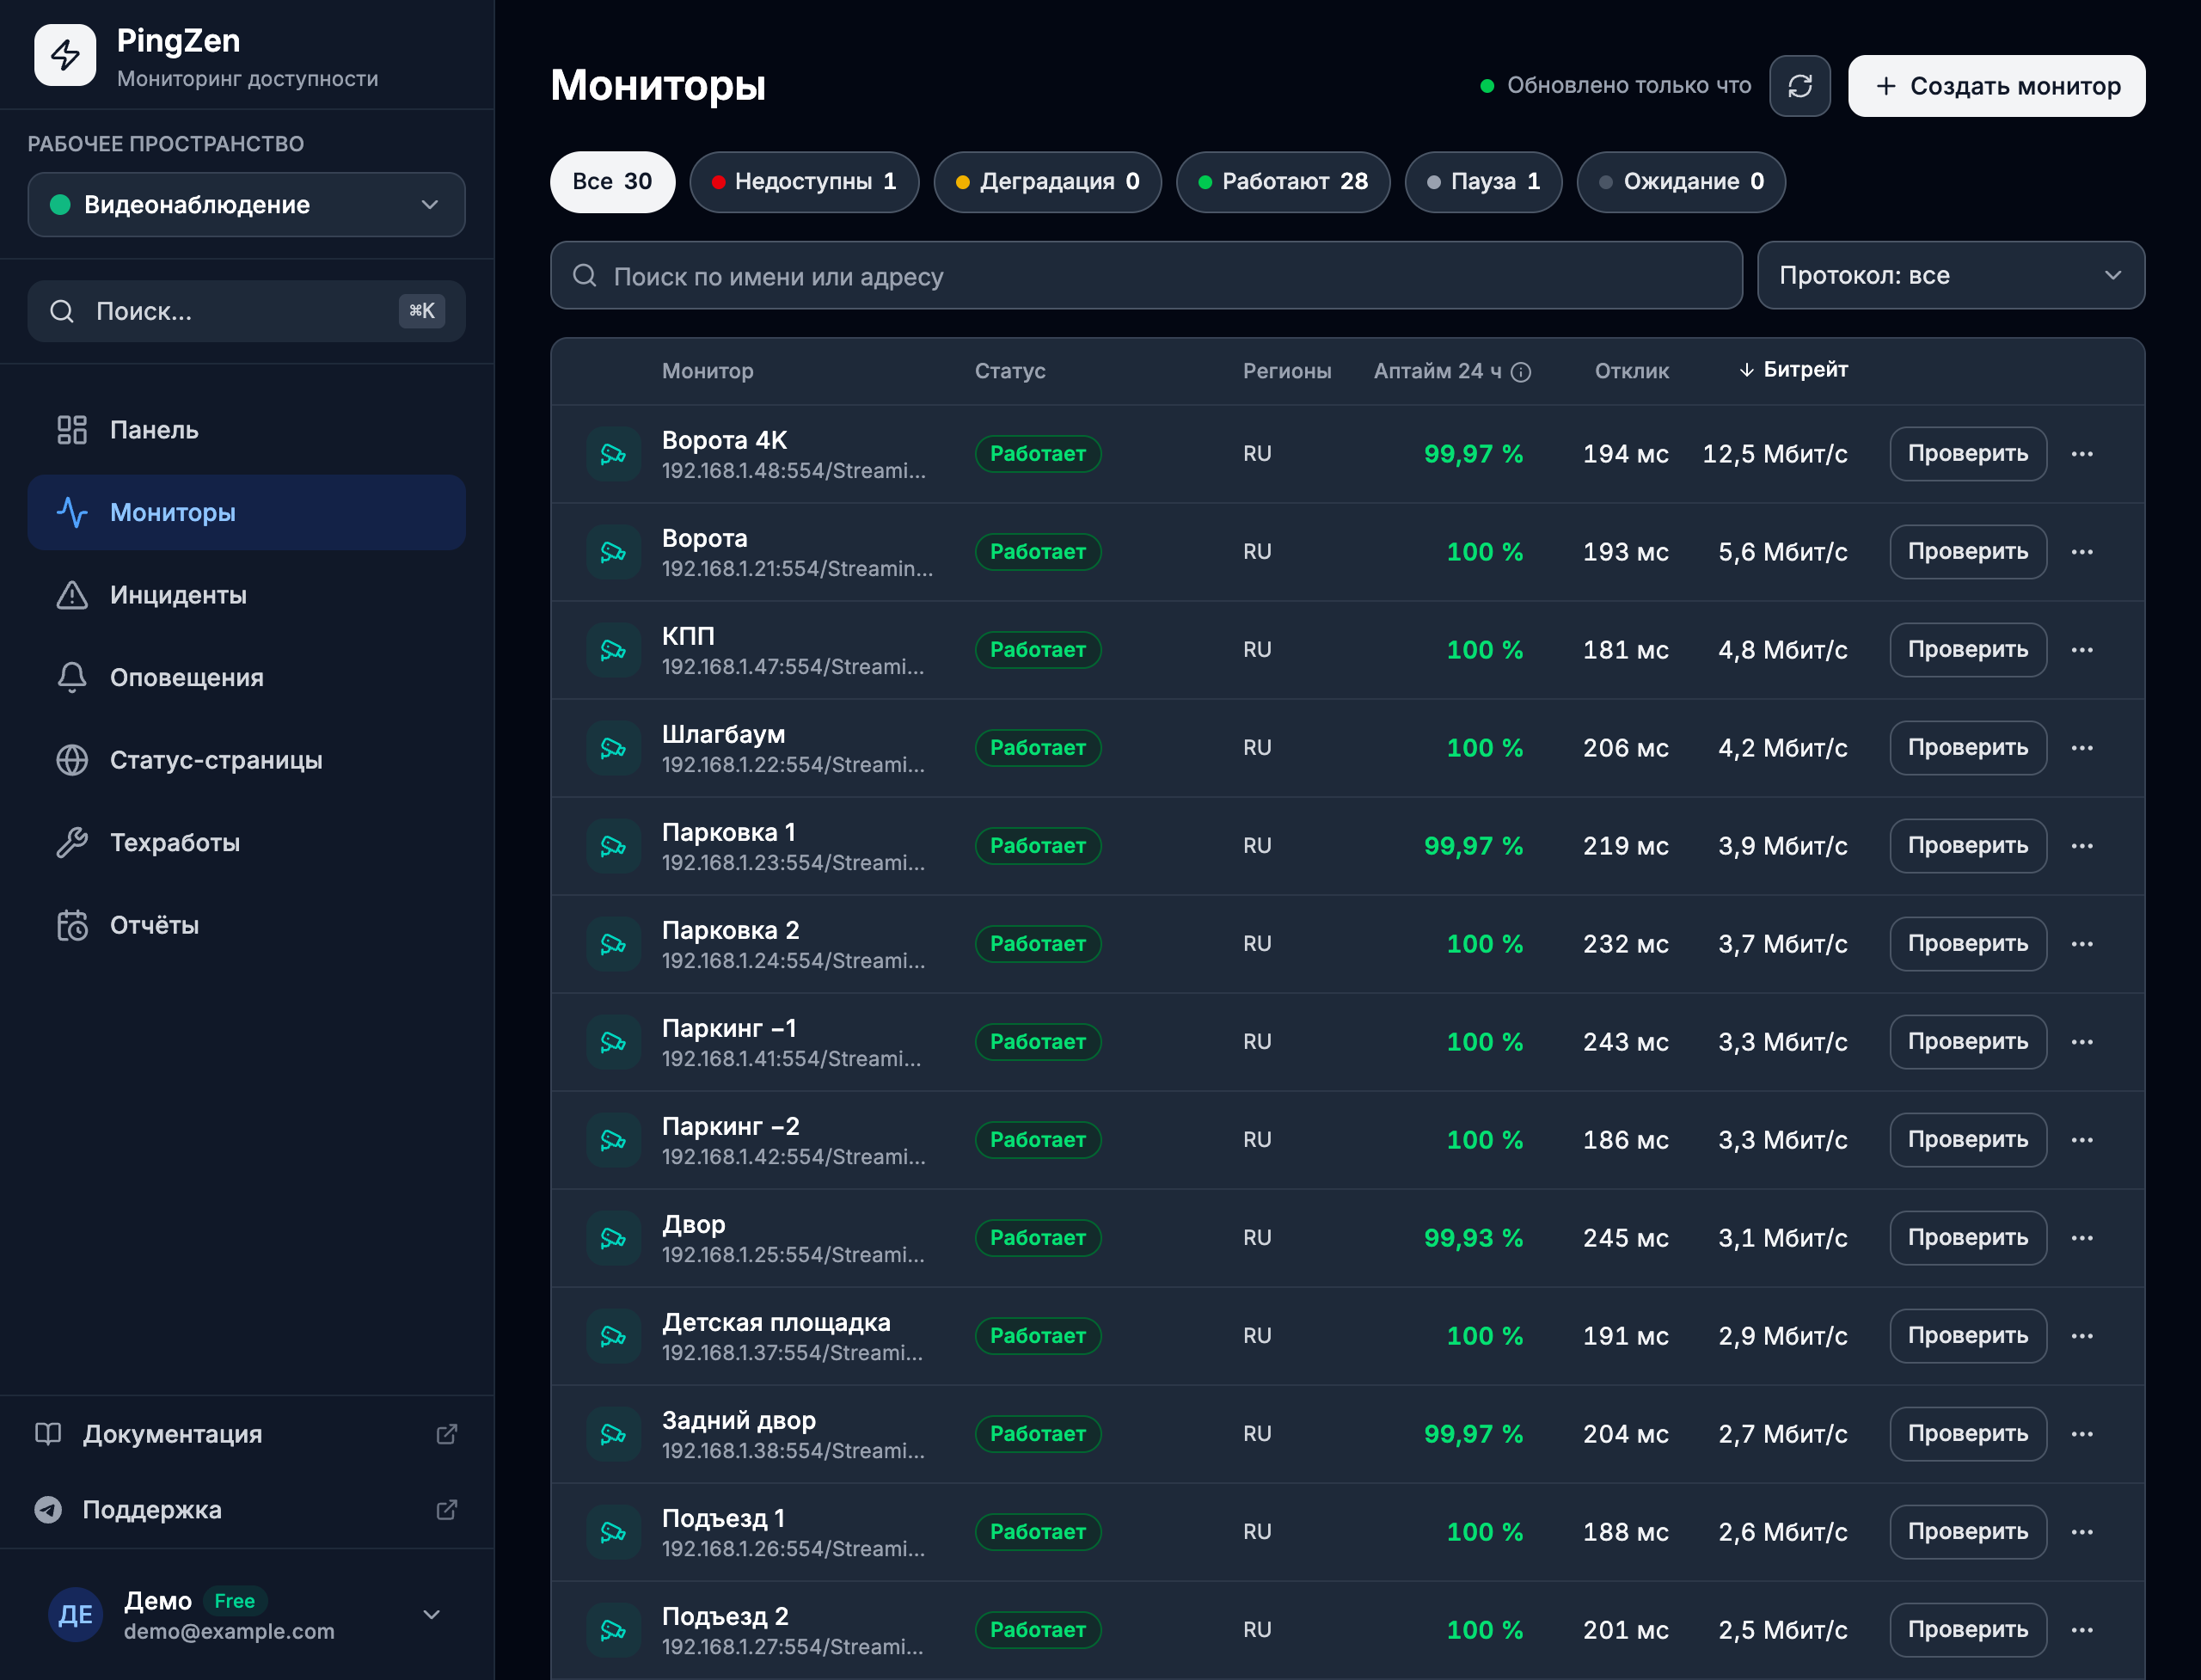The width and height of the screenshot is (2201, 1680).
Task: Open the more options menu for Ворота 4К
Action: [x=2082, y=454]
